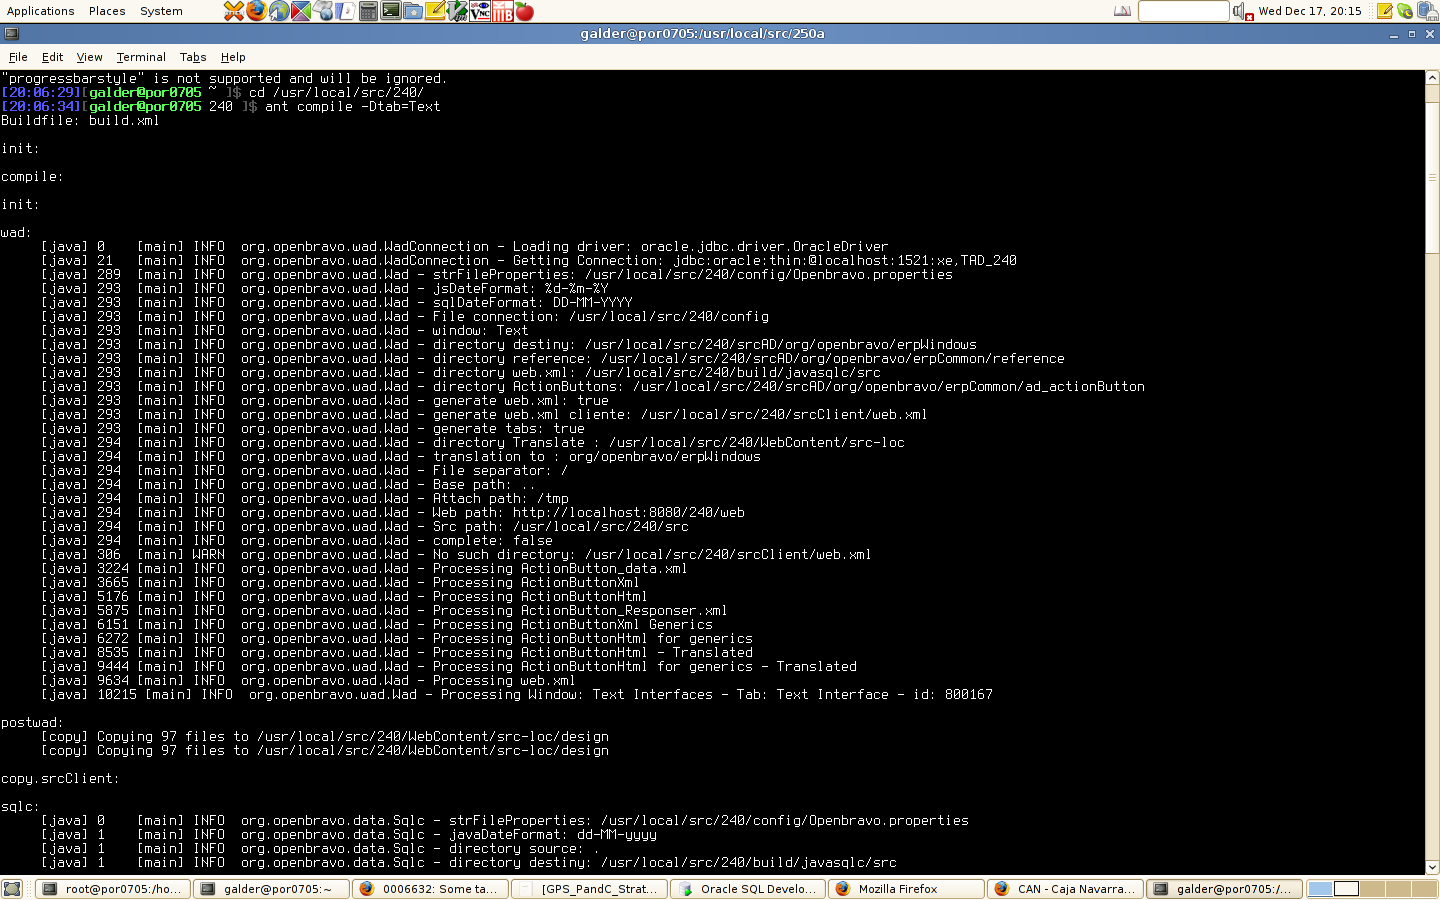Open the terminal launcher in top panel

pyautogui.click(x=390, y=11)
